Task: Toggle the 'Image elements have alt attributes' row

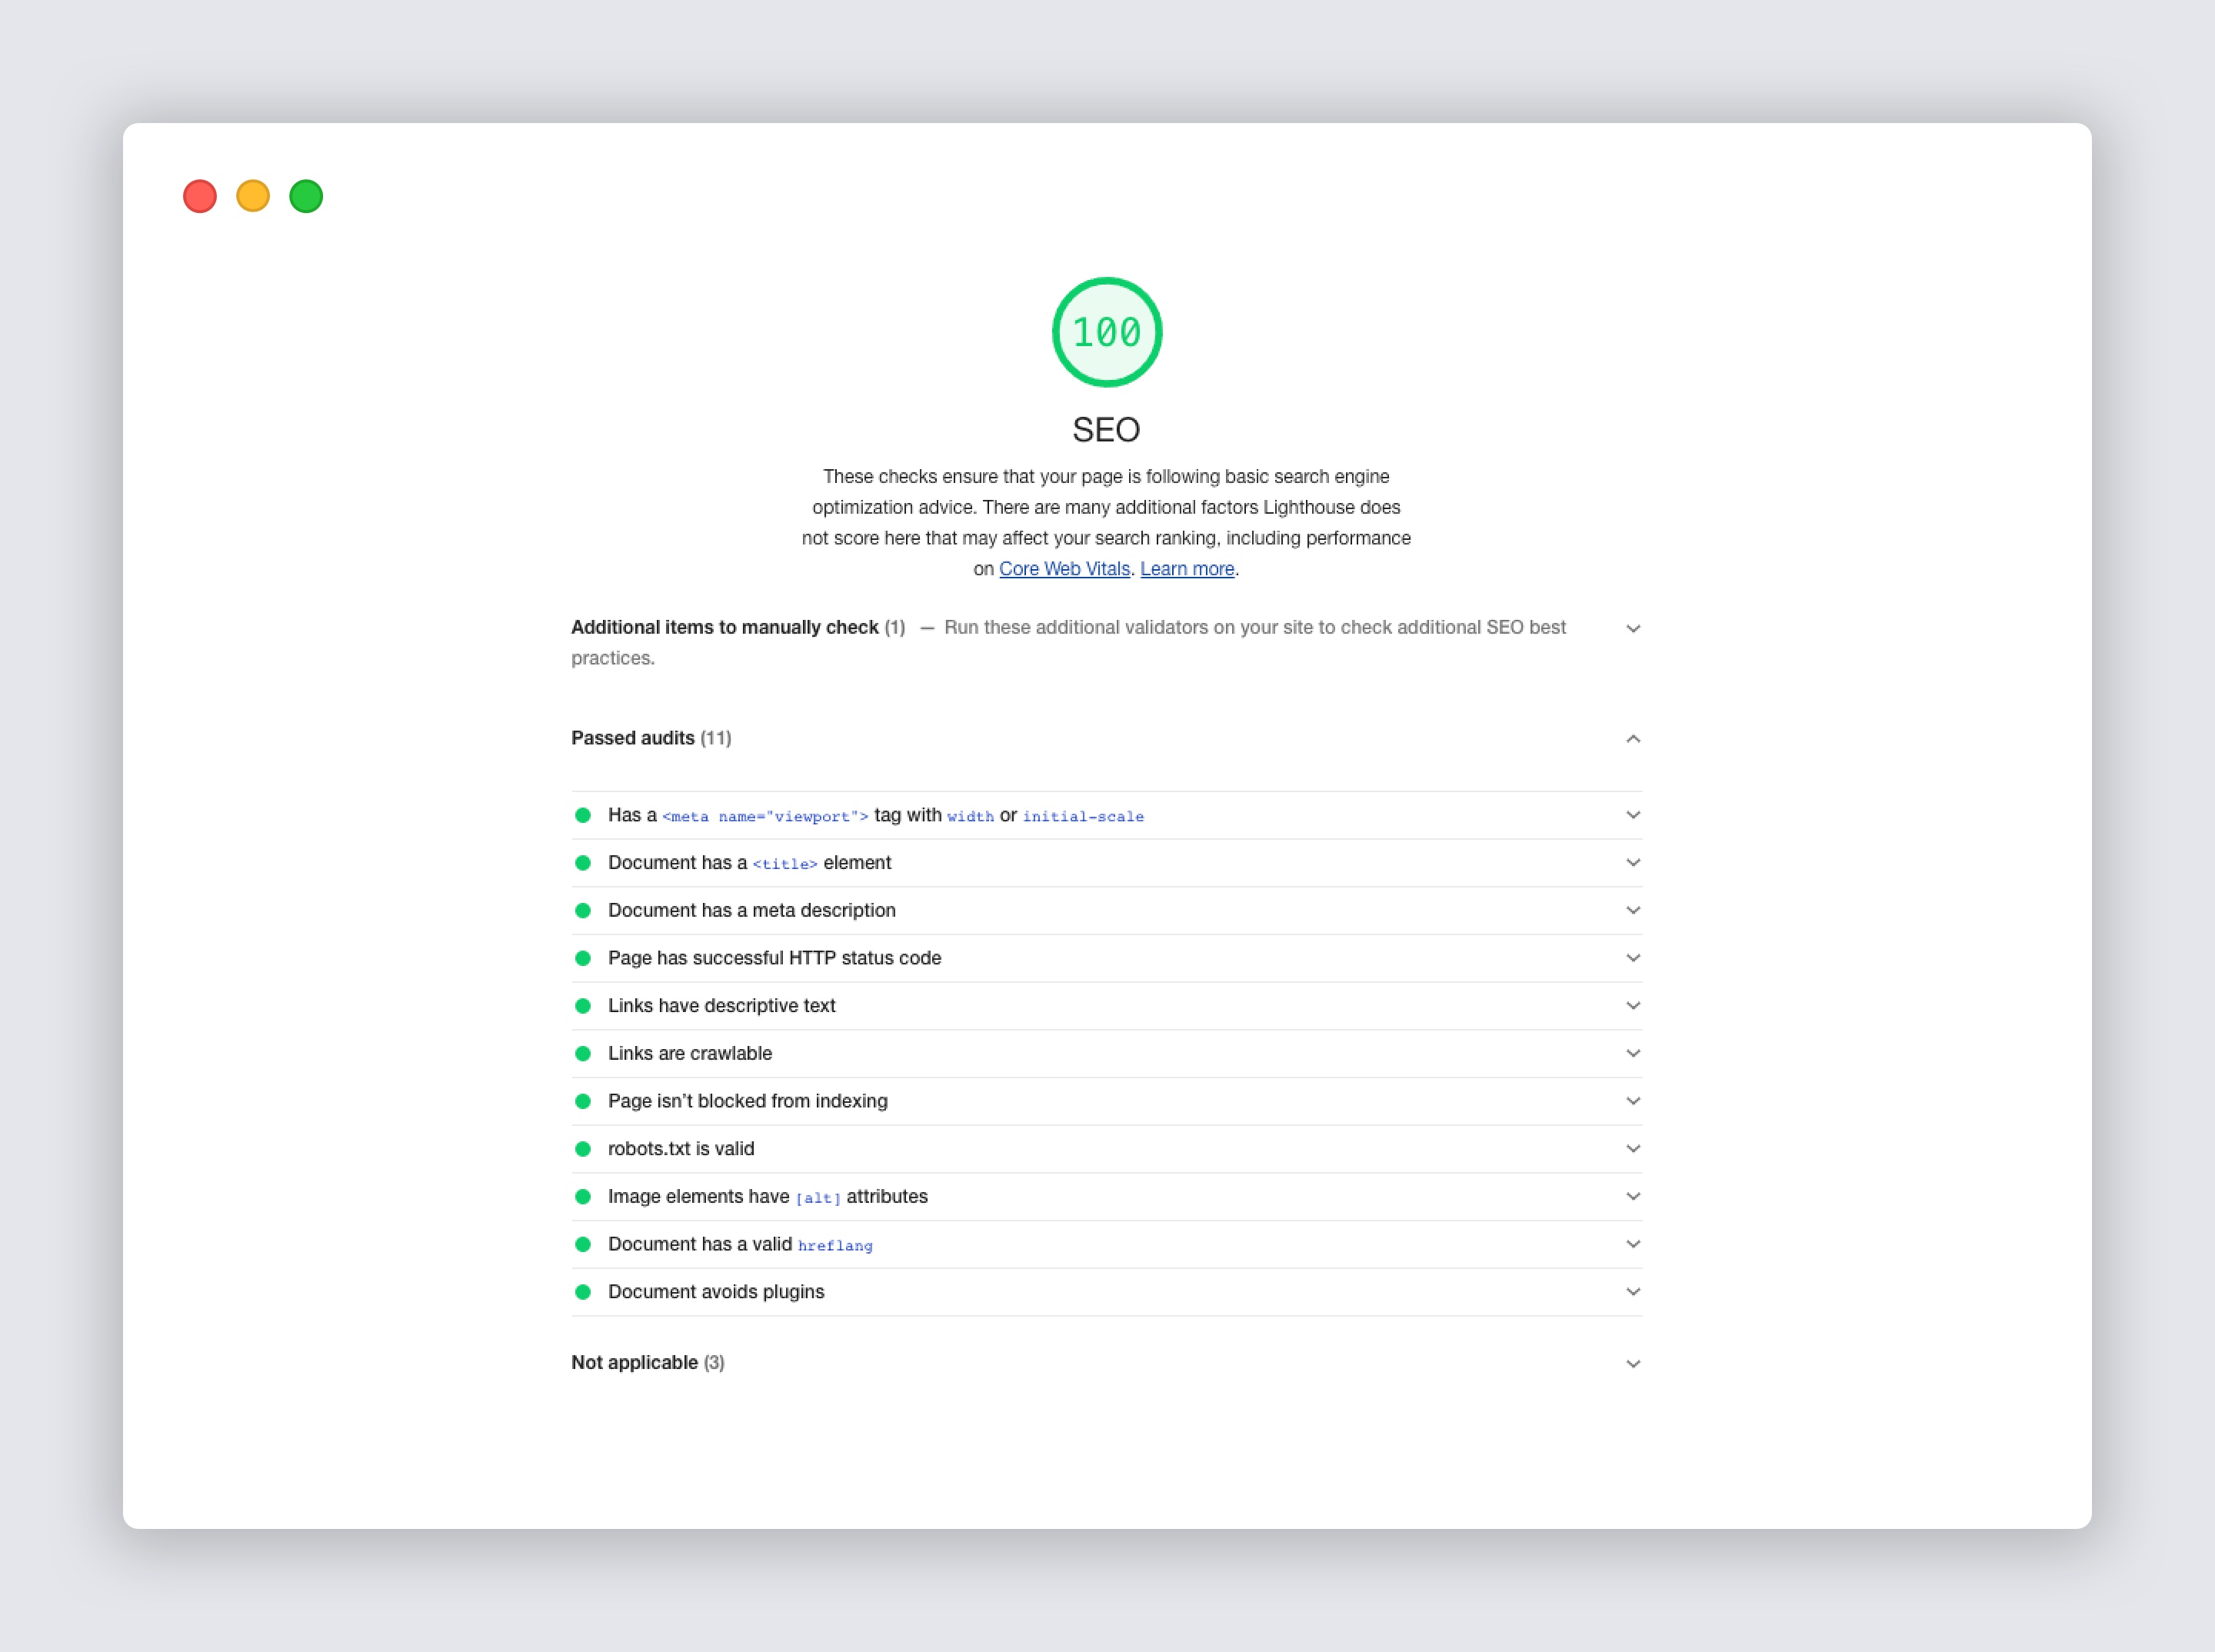Action: click(x=1630, y=1196)
